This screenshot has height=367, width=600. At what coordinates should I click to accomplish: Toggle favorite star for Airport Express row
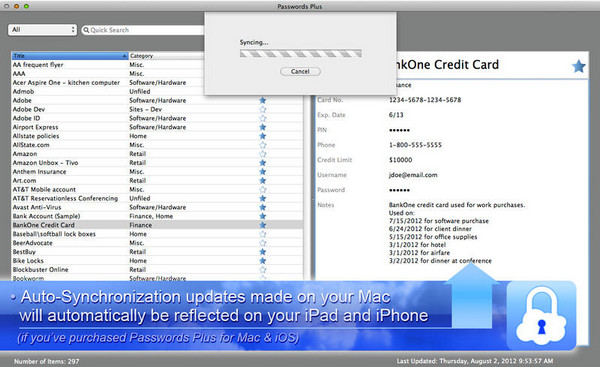coord(262,127)
